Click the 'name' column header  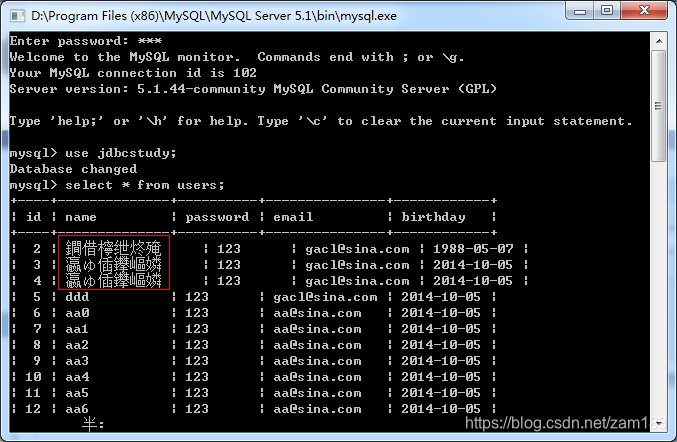(81, 217)
